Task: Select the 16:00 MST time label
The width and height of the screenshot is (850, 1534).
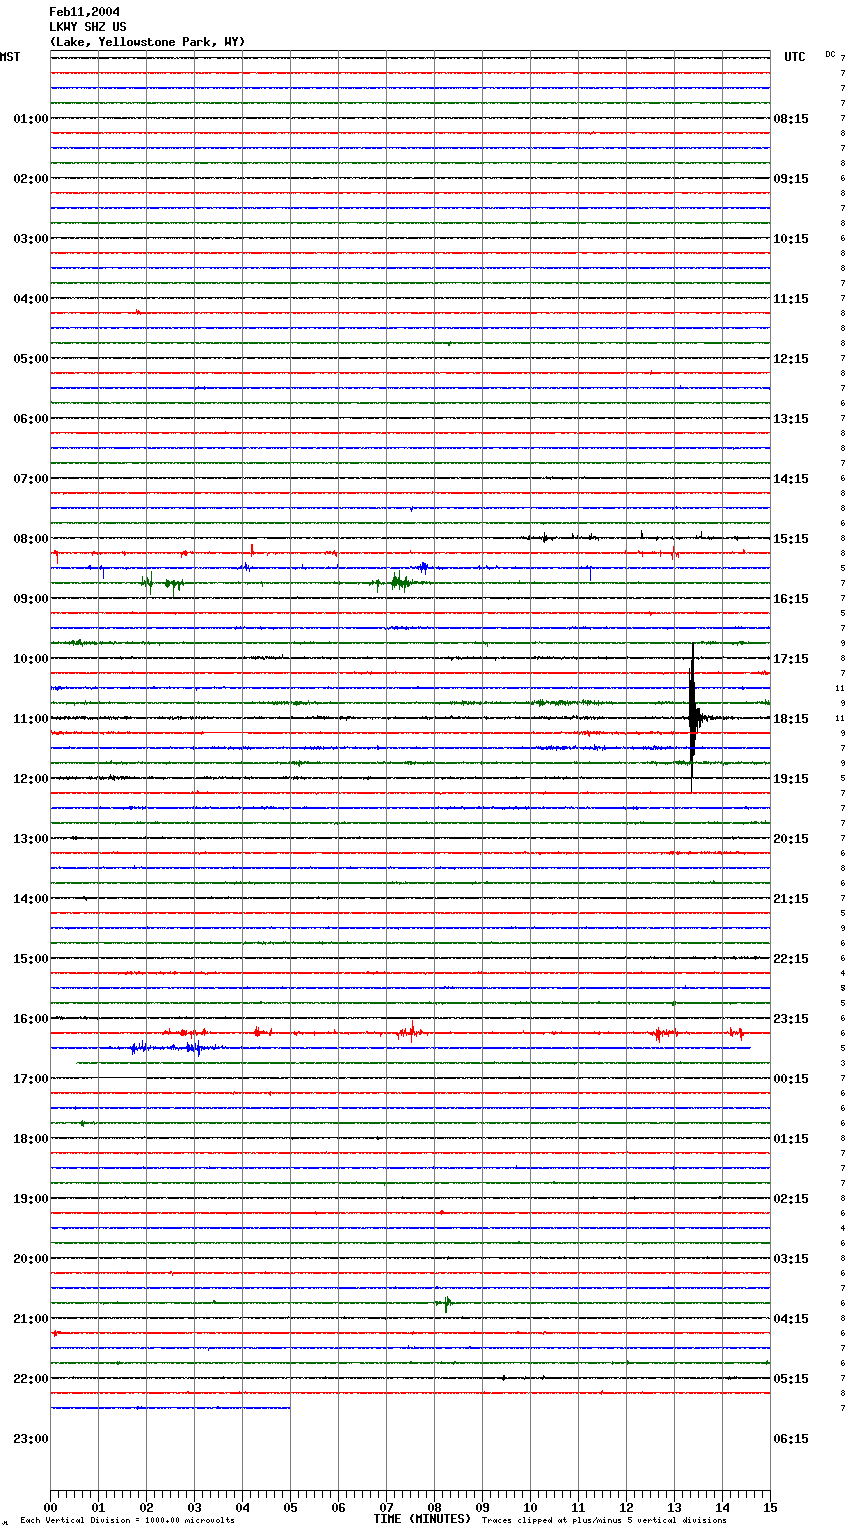Action: click(x=30, y=1019)
